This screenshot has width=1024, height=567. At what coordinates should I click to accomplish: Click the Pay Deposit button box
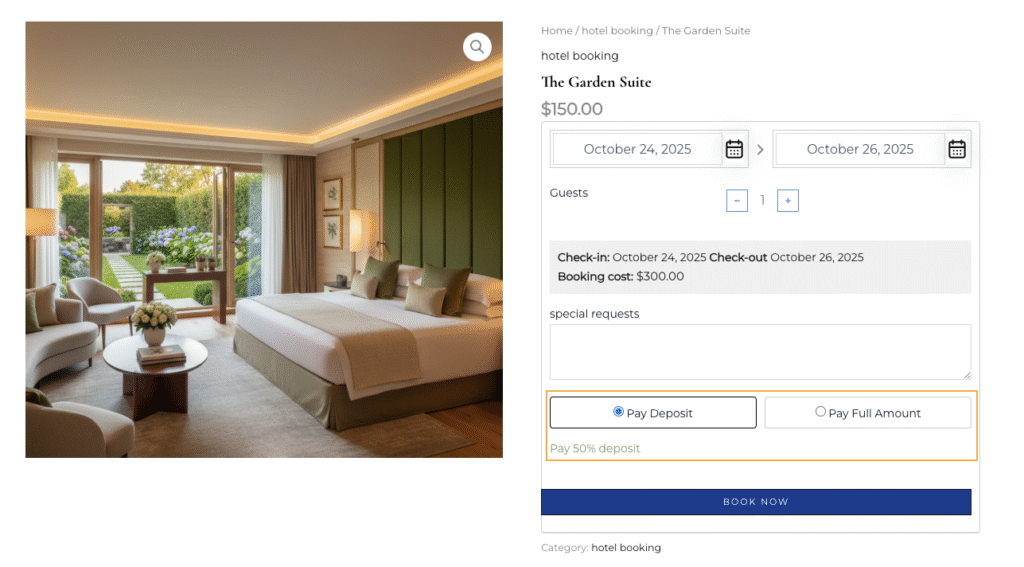point(653,412)
